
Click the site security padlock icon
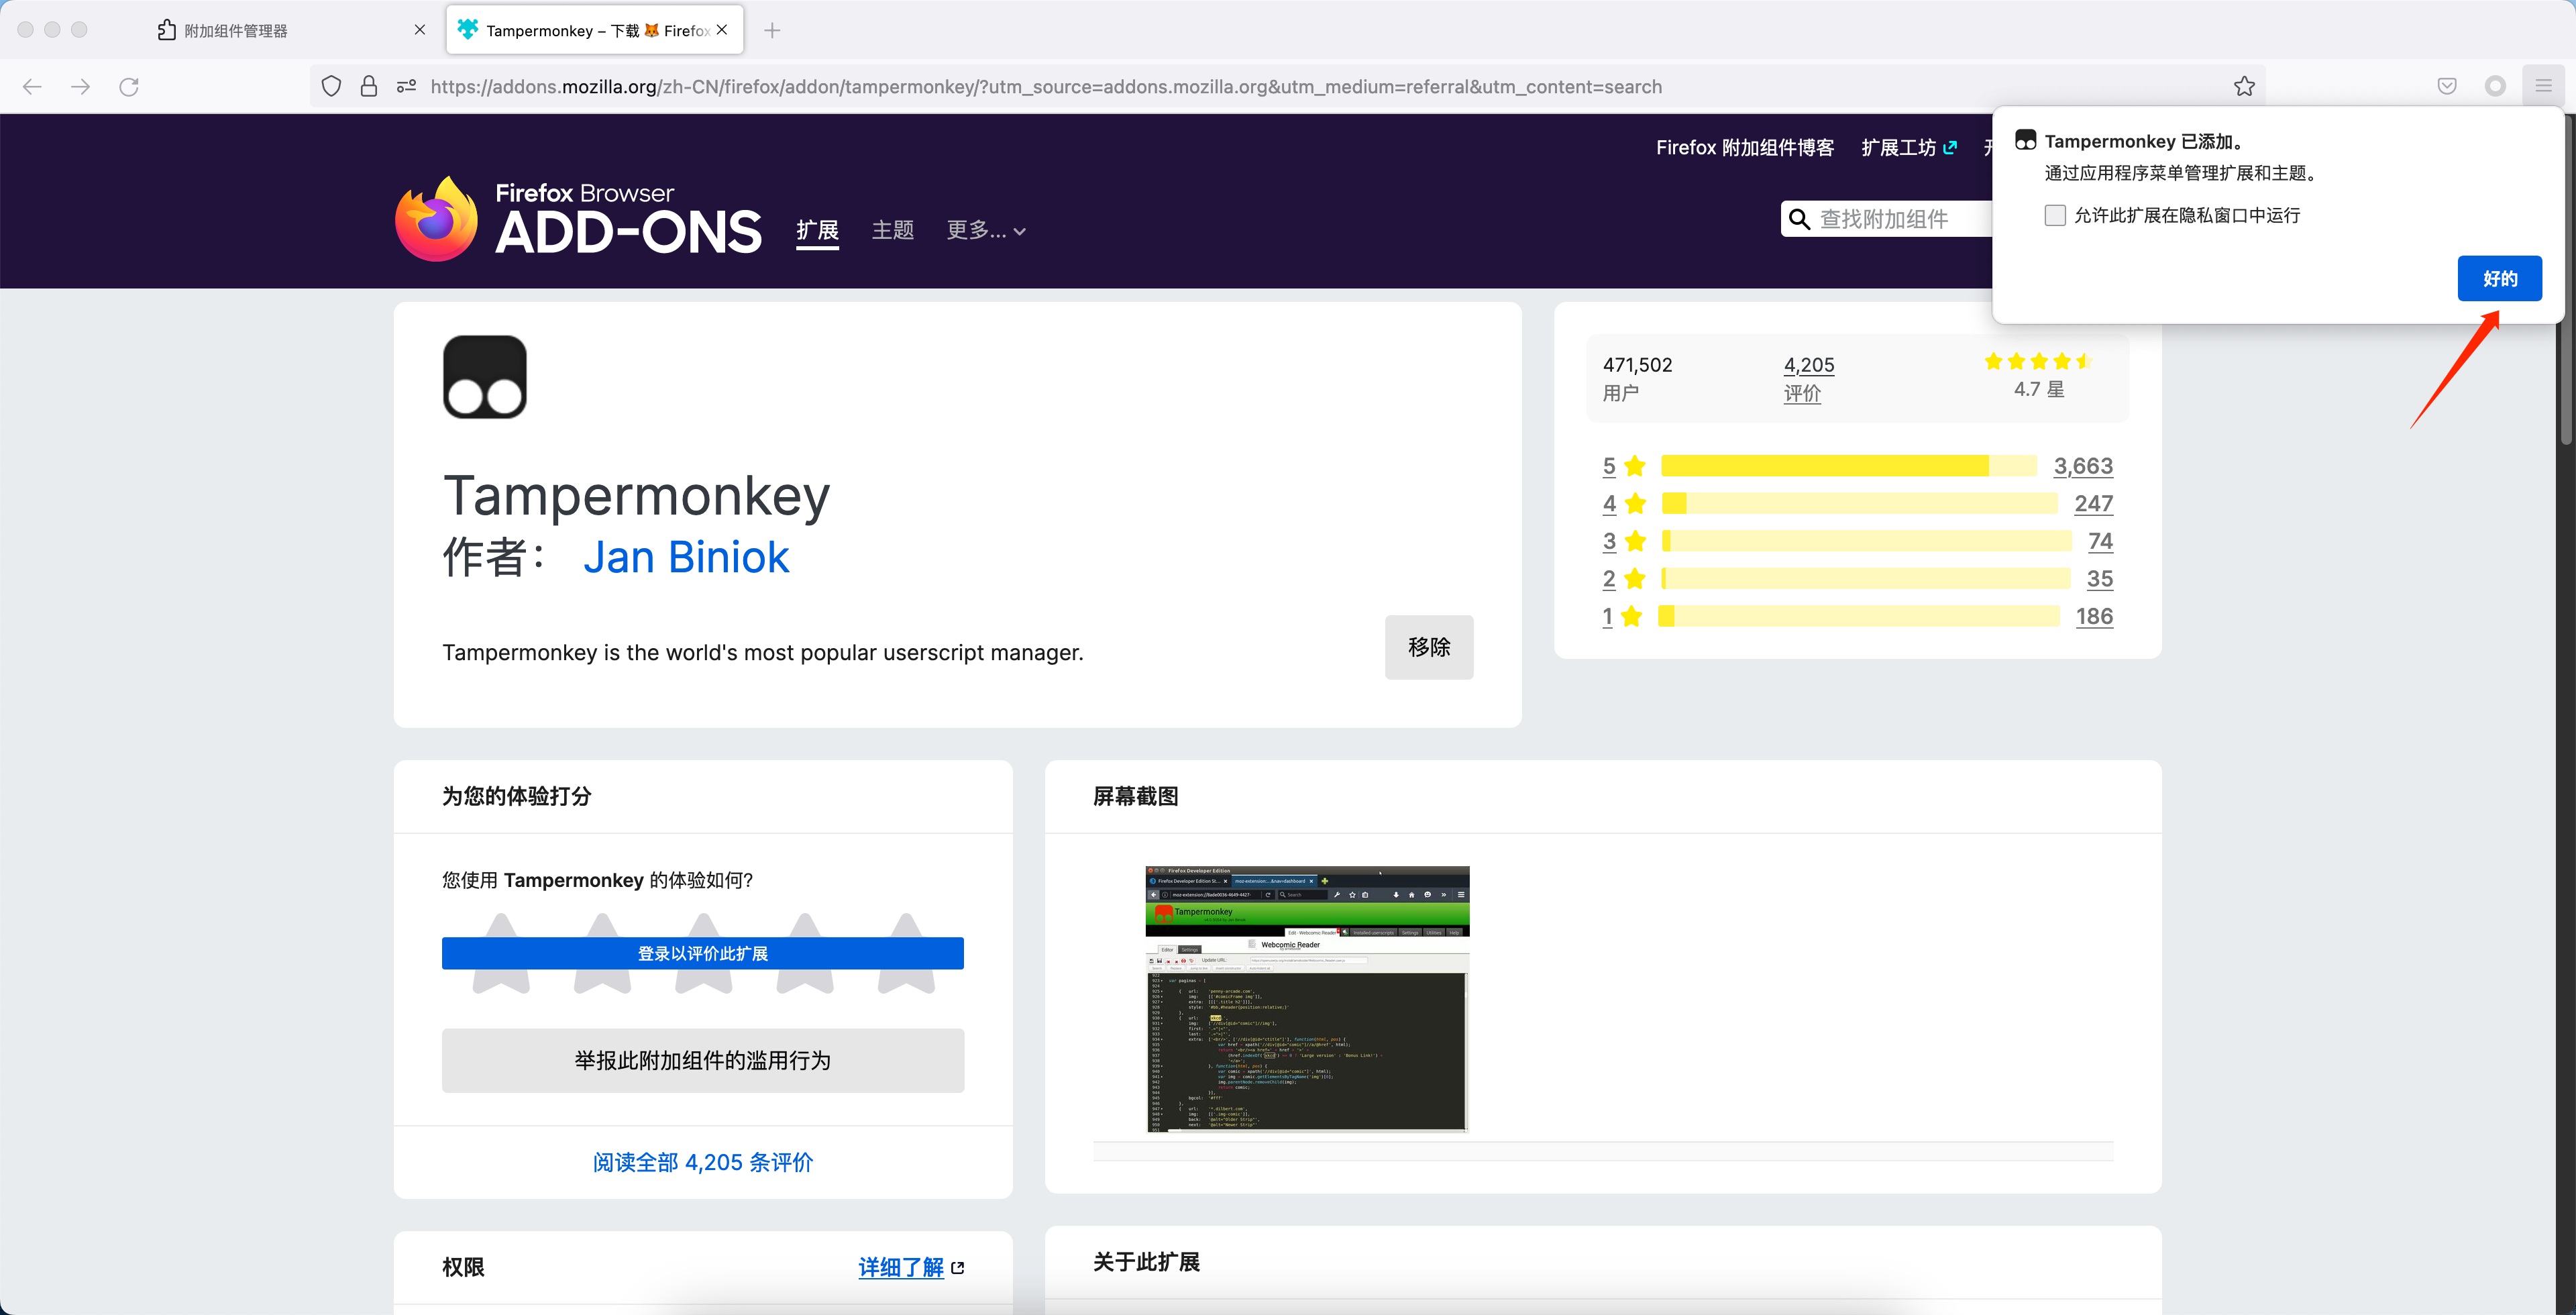[x=369, y=87]
